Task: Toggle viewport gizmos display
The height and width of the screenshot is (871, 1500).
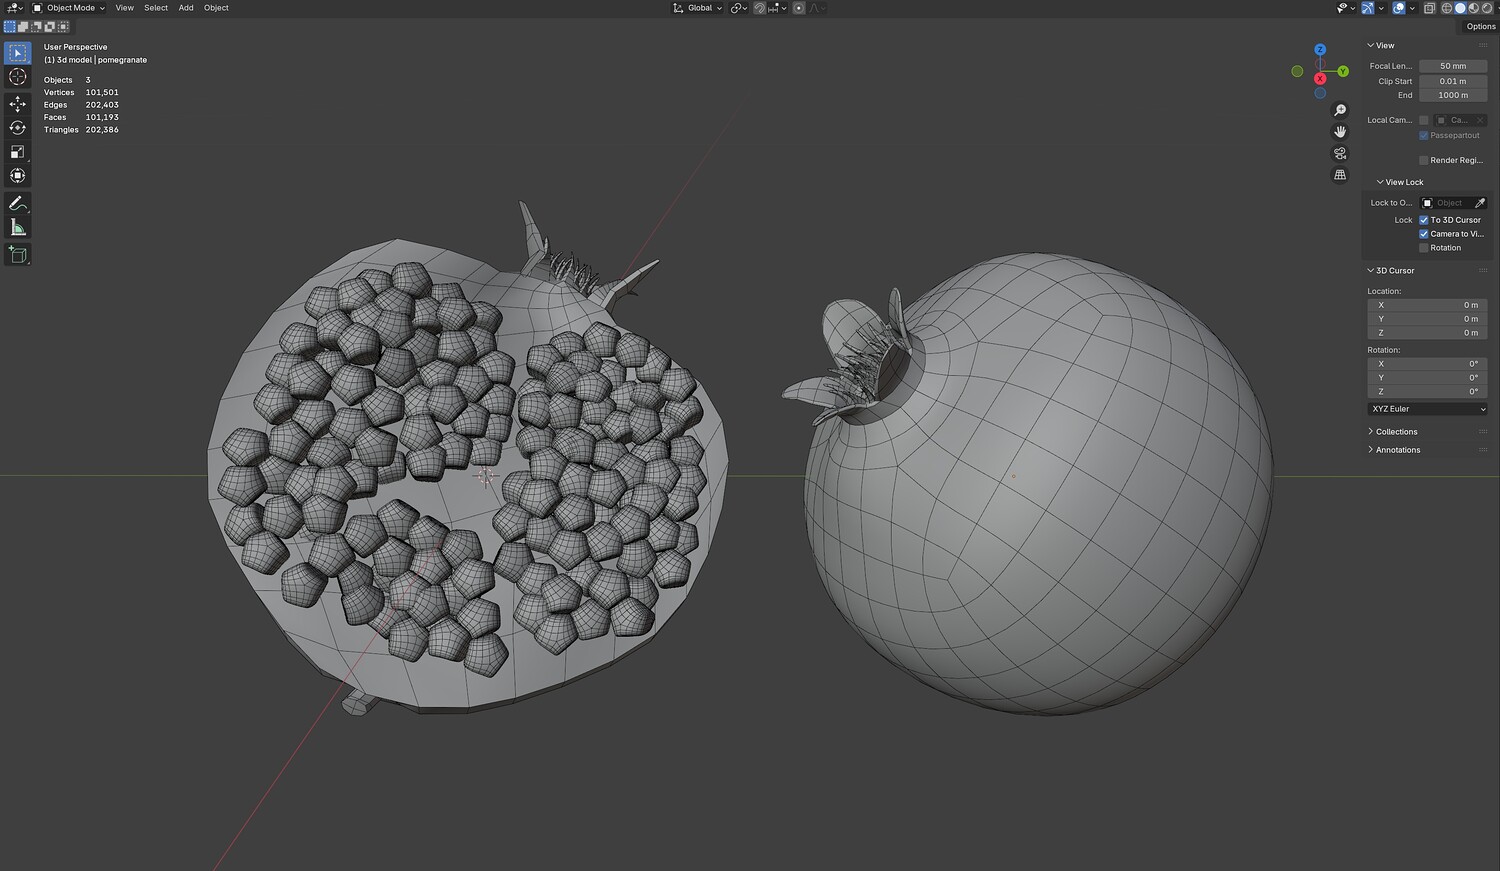Action: click(x=1368, y=8)
